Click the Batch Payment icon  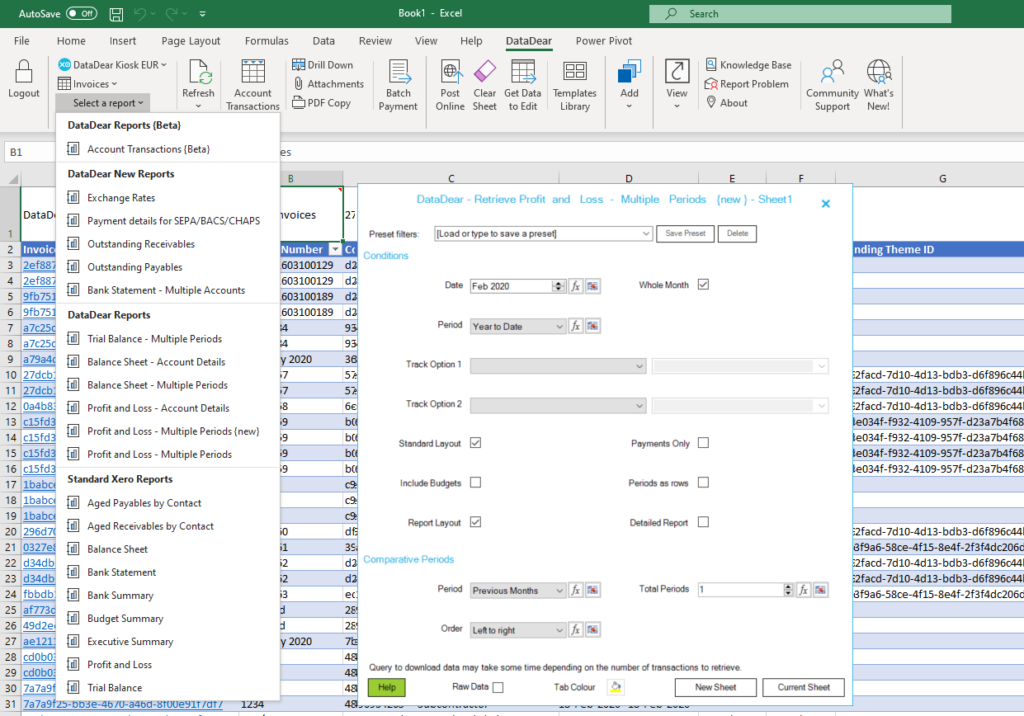point(398,72)
